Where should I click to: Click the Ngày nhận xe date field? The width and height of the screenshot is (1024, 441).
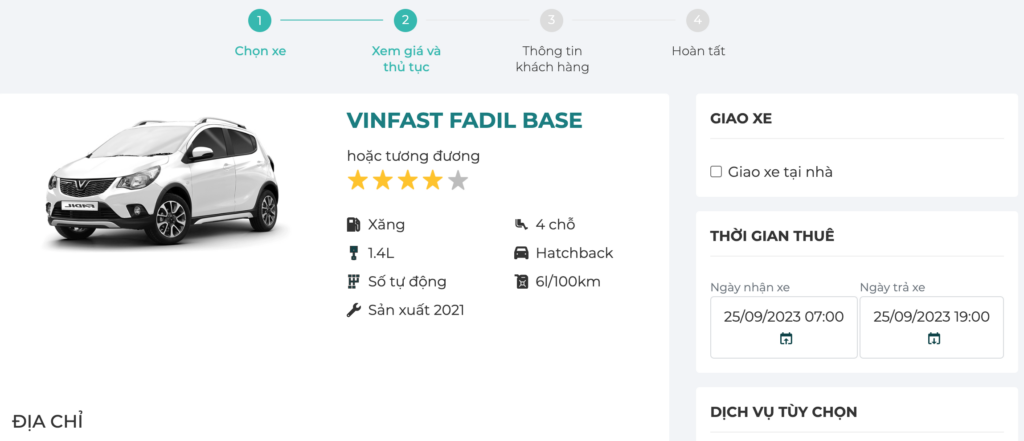click(x=784, y=317)
